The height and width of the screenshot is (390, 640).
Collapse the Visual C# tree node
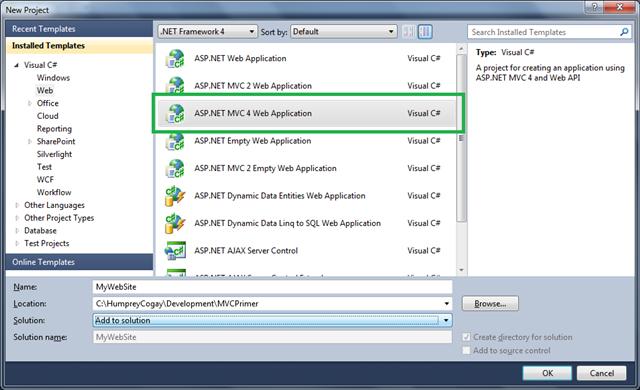[x=16, y=65]
